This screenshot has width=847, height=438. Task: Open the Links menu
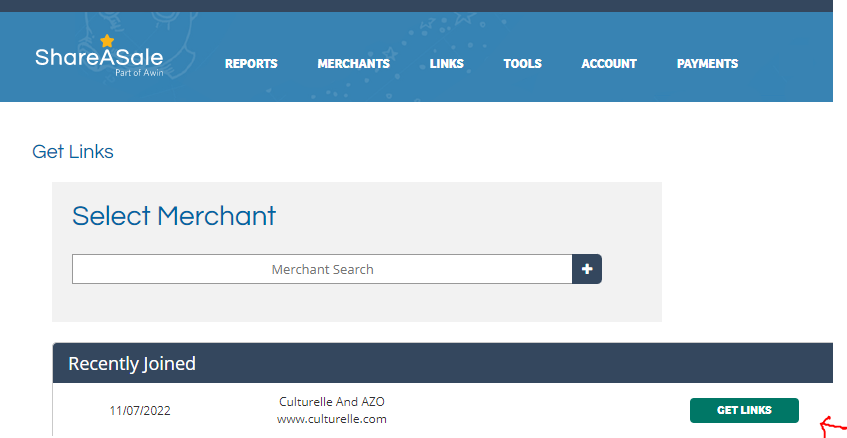click(x=447, y=64)
